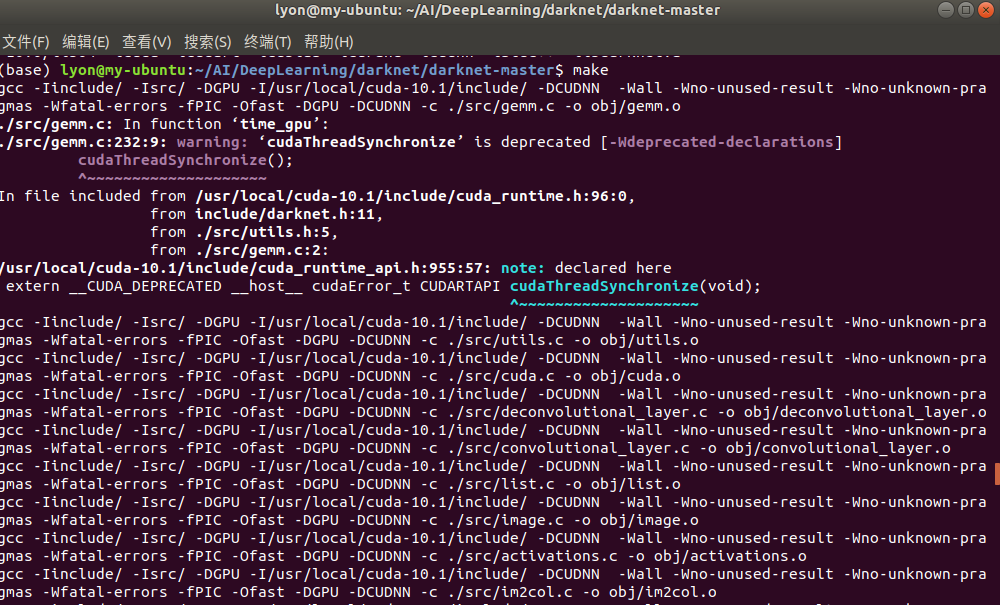Viewport: 1000px width, 605px height.
Task: Click the ./src/gemm.c:232:9: location text
Action: coord(83,142)
